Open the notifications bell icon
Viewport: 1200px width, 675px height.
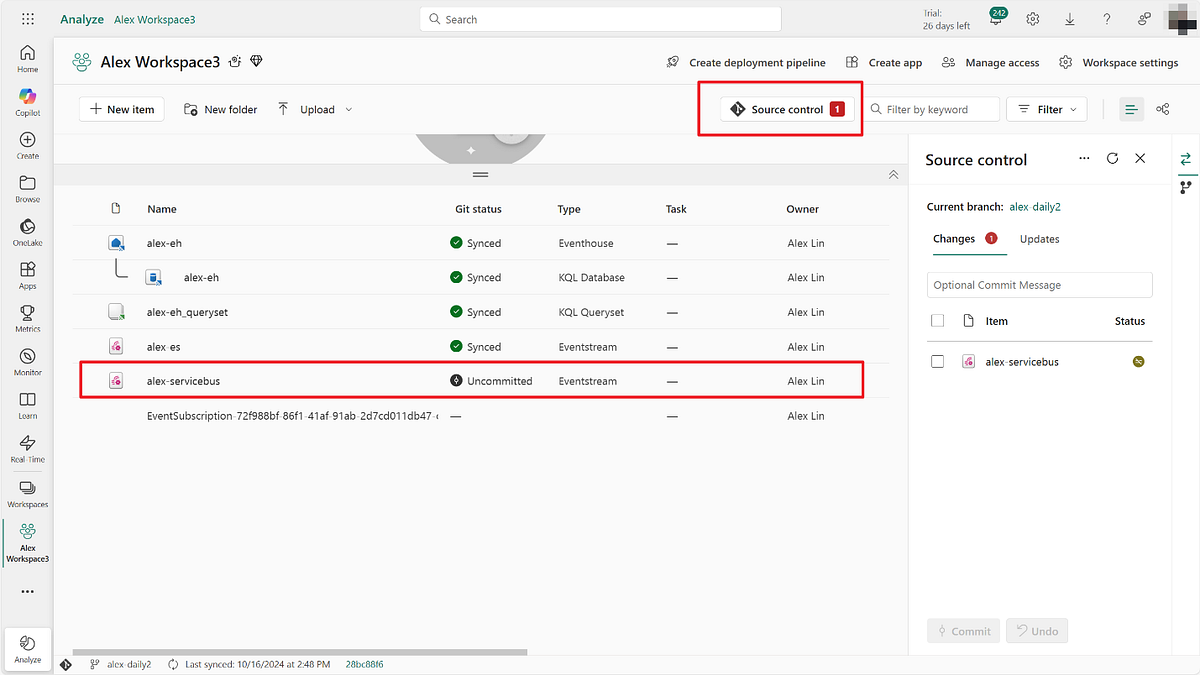998,17
